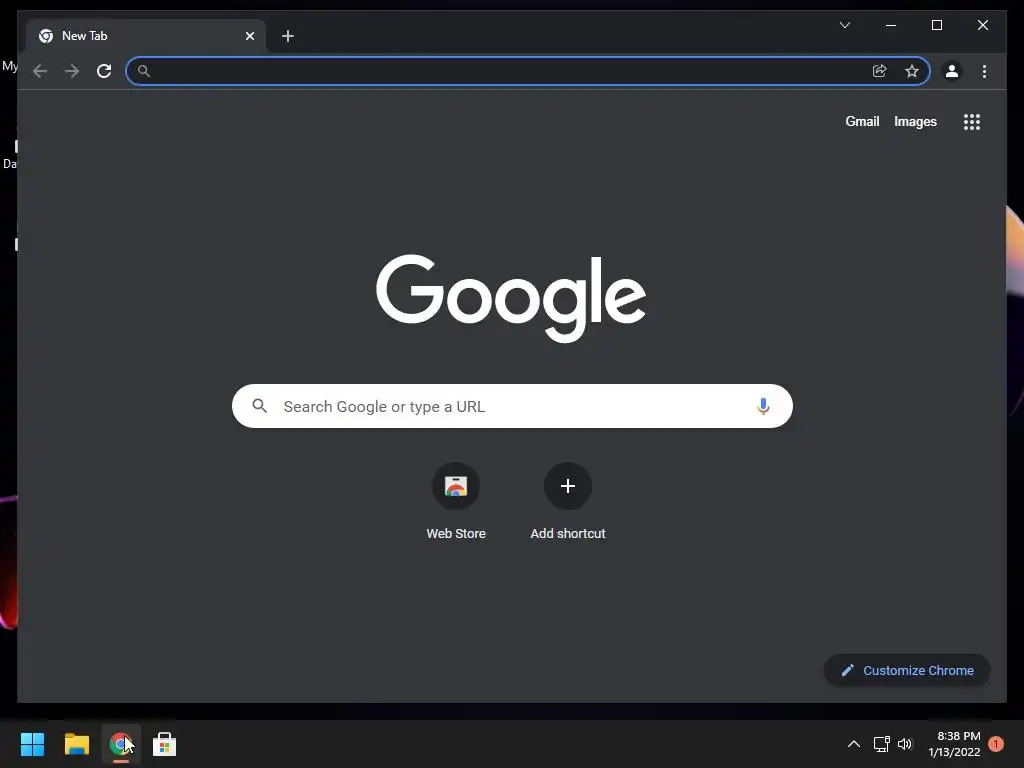The height and width of the screenshot is (768, 1024).
Task: Show hidden system tray icons
Action: tap(854, 744)
